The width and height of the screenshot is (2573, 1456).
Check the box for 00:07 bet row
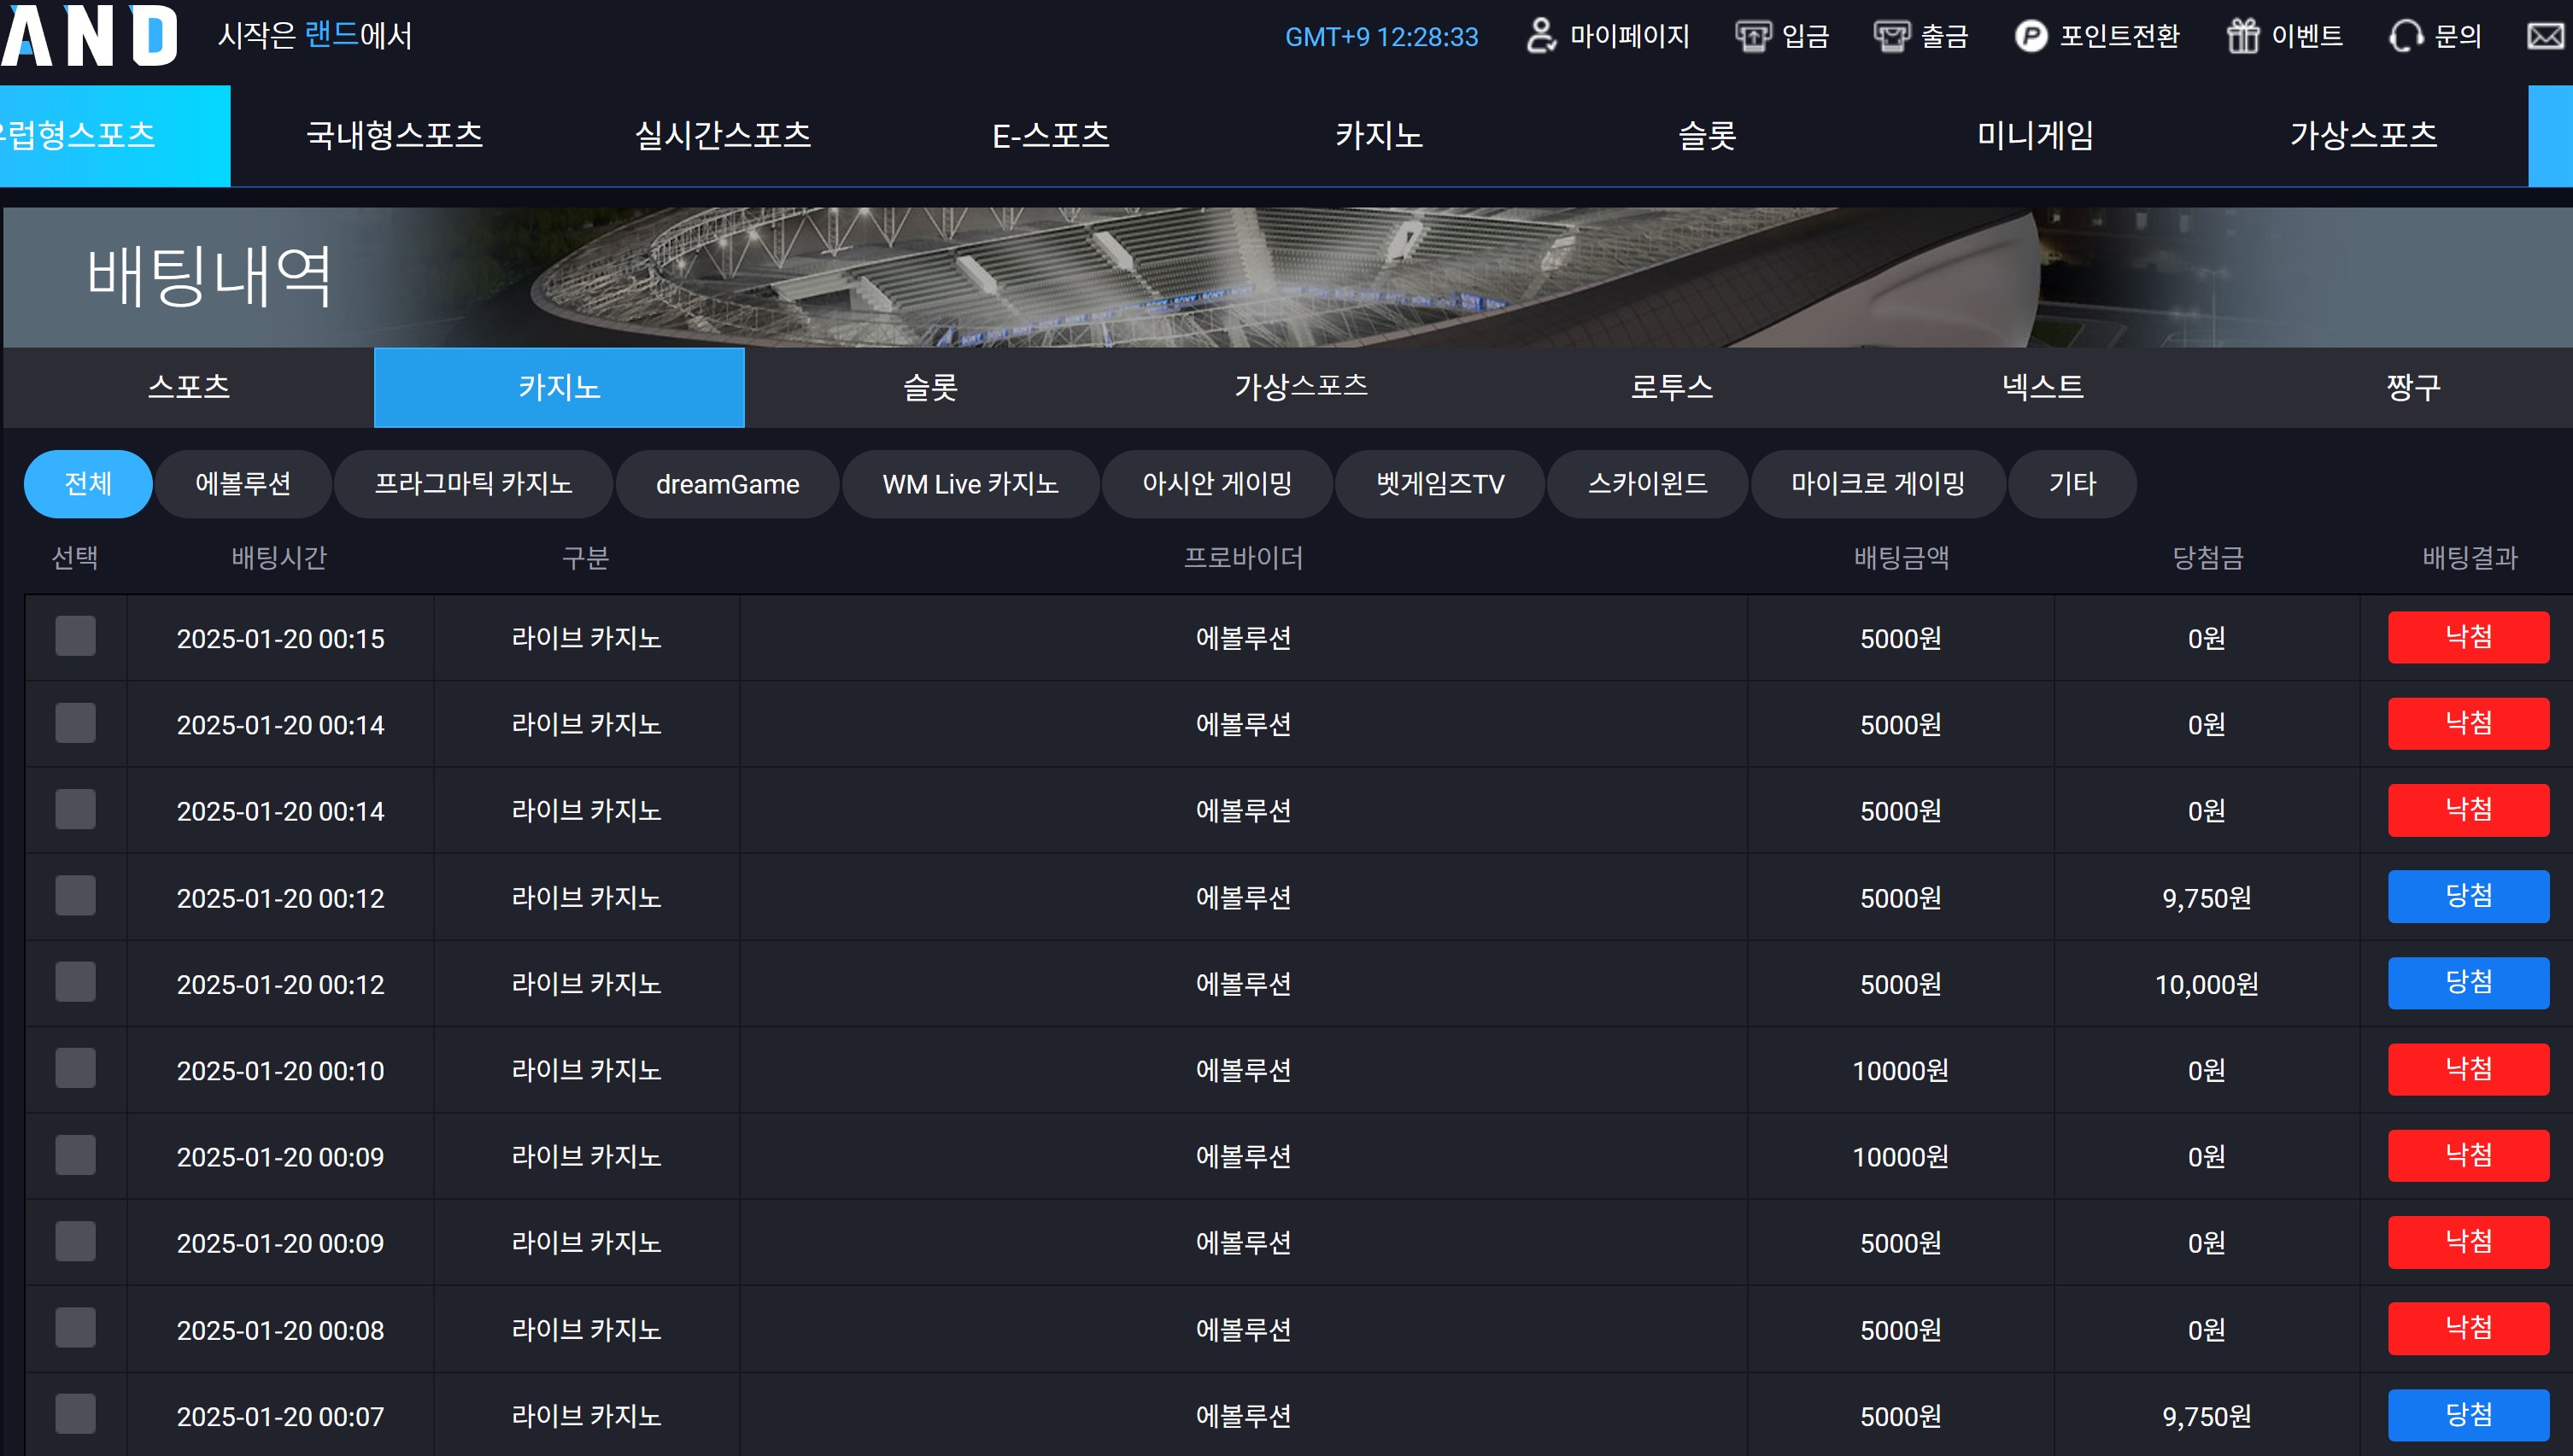coord(75,1414)
